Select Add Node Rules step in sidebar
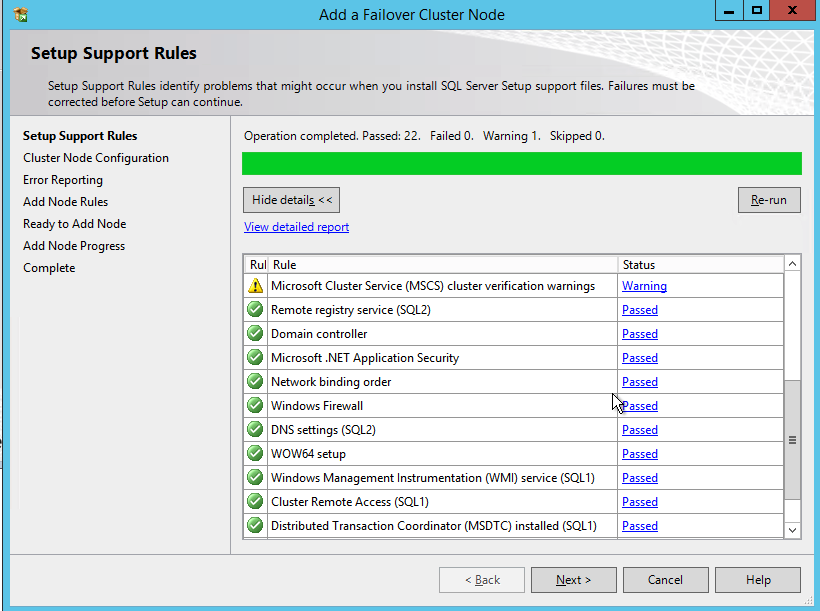This screenshot has height=611, width=820. [65, 202]
